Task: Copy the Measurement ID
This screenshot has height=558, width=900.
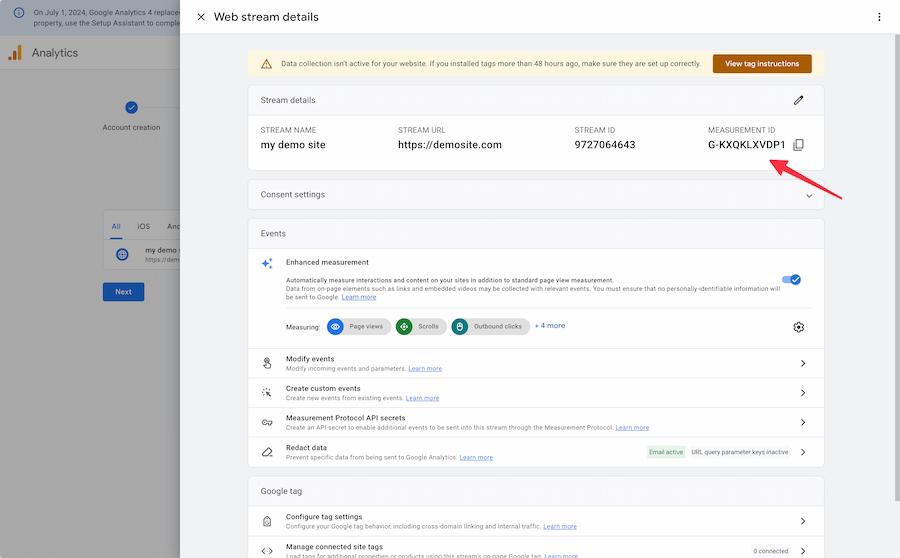Action: (x=798, y=145)
